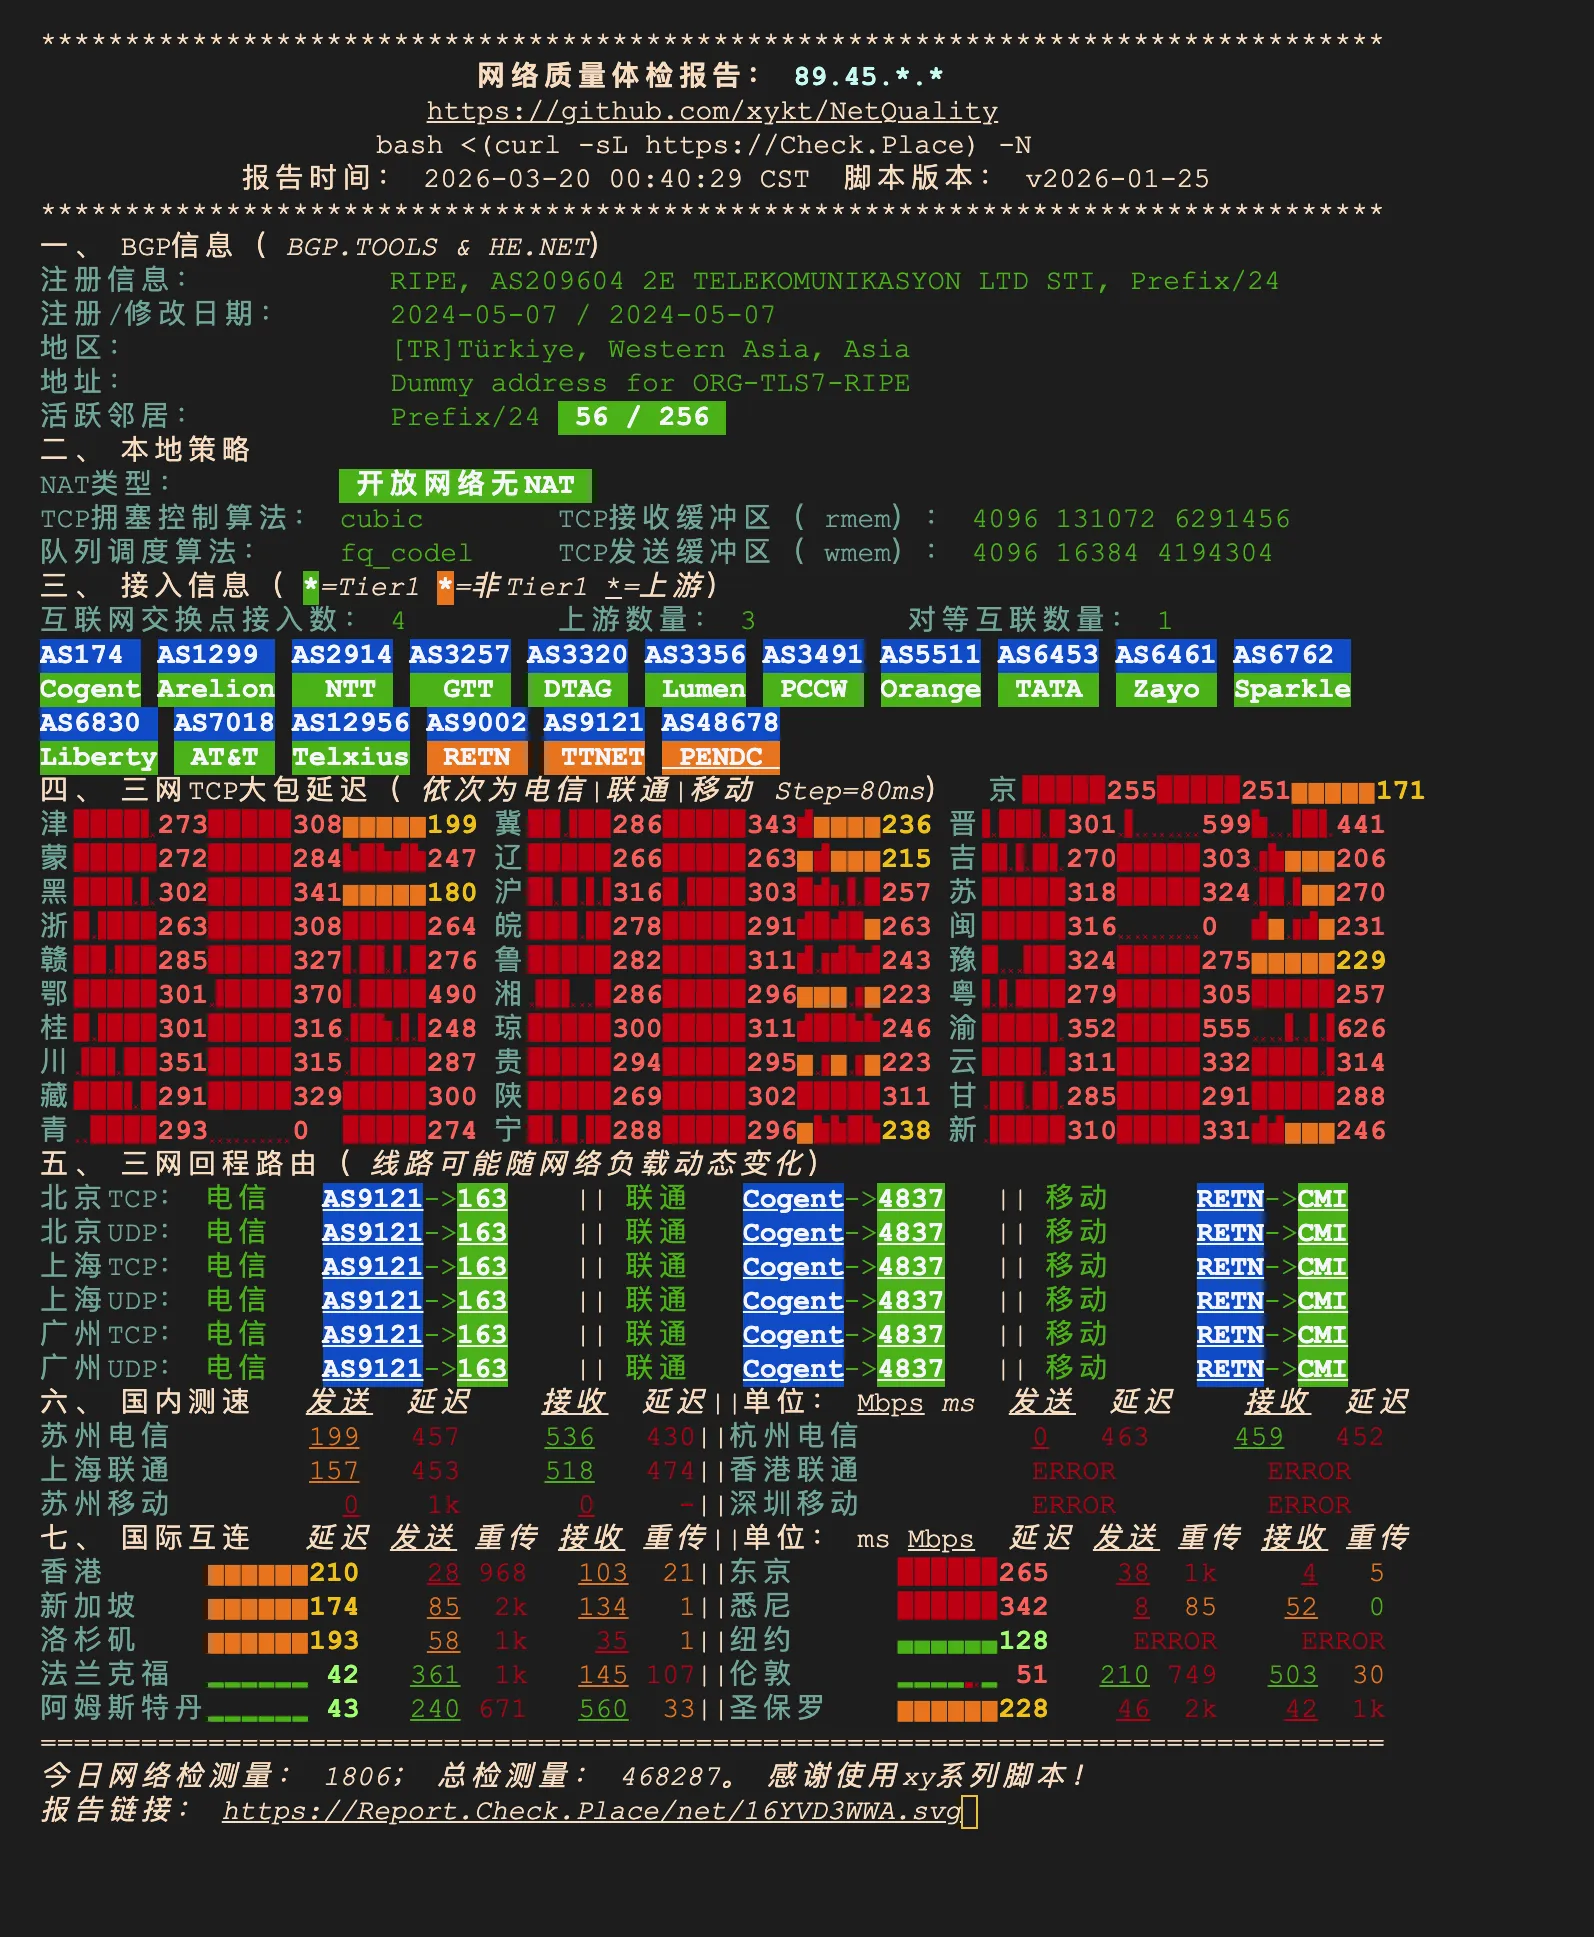Click RETN in the 广州UDP 移动 route
The width and height of the screenshot is (1594, 1937).
point(1230,1368)
